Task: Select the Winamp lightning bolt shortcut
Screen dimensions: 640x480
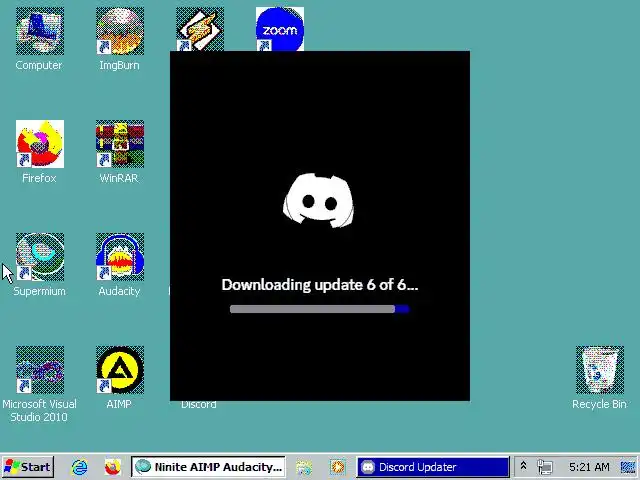Action: coord(200,29)
